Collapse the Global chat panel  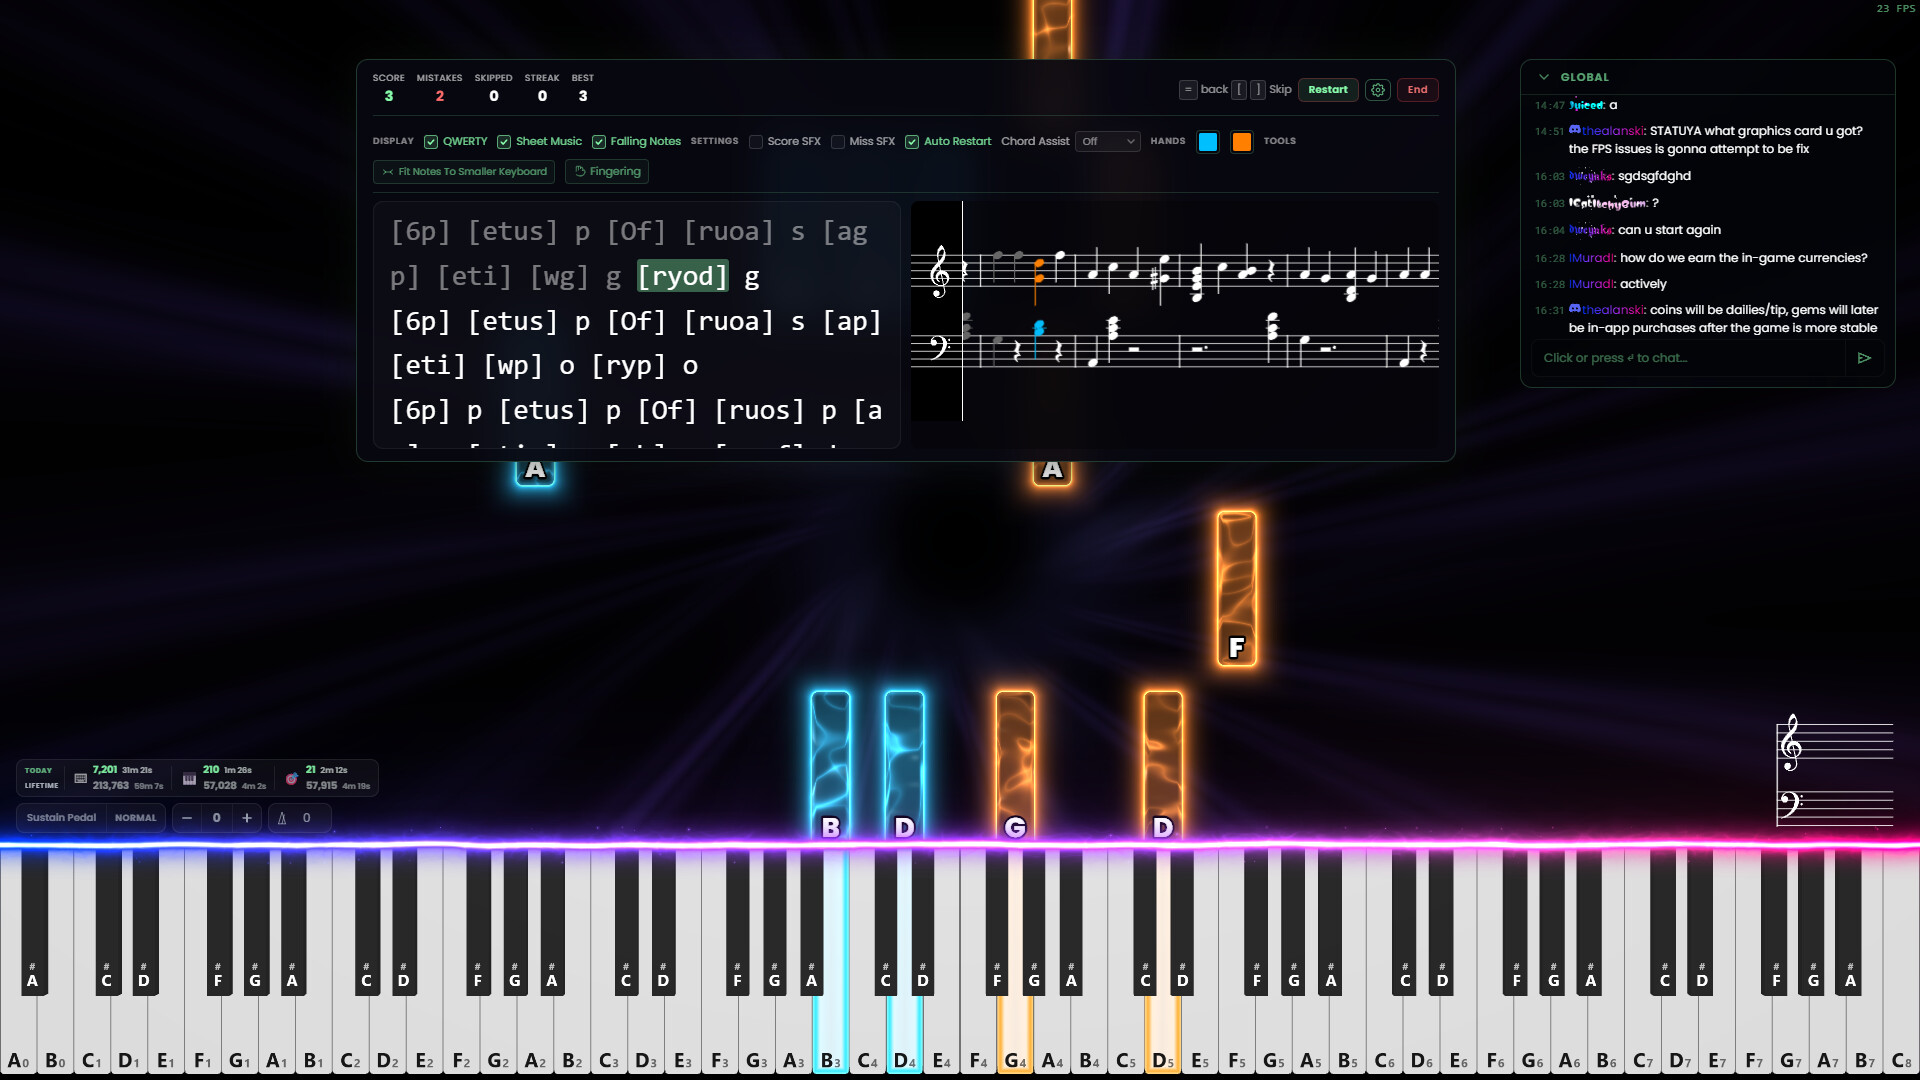1544,77
